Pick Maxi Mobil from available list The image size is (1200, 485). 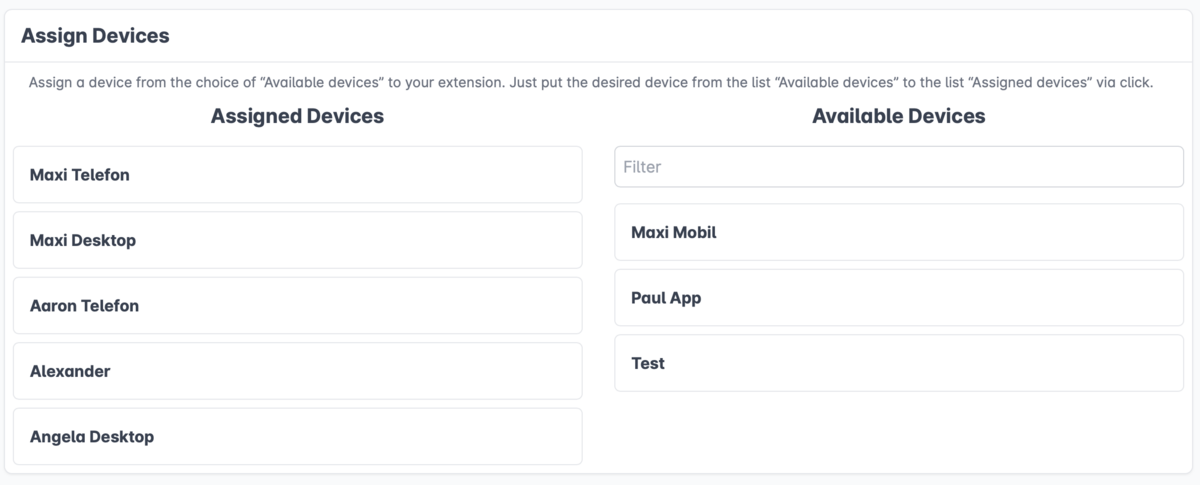(x=899, y=232)
